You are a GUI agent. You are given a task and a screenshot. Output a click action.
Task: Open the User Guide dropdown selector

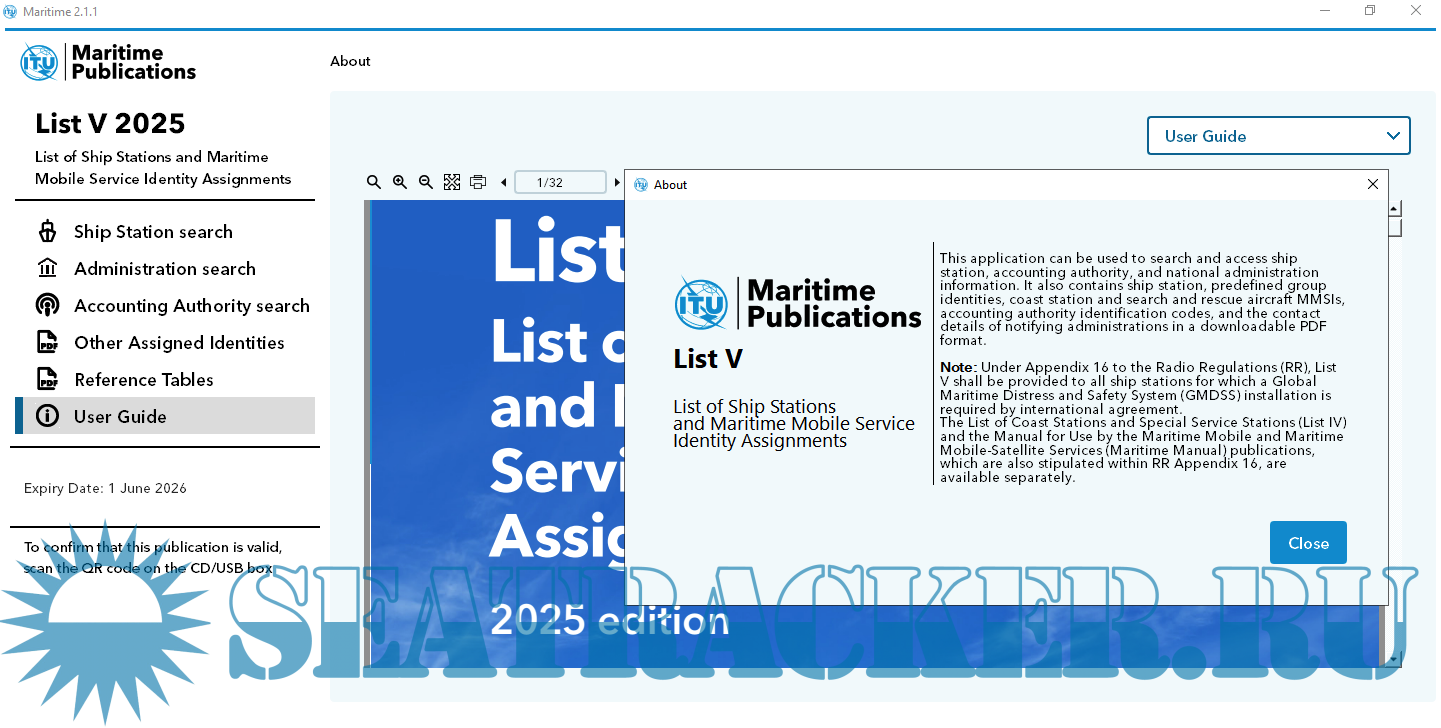pyautogui.click(x=1278, y=136)
